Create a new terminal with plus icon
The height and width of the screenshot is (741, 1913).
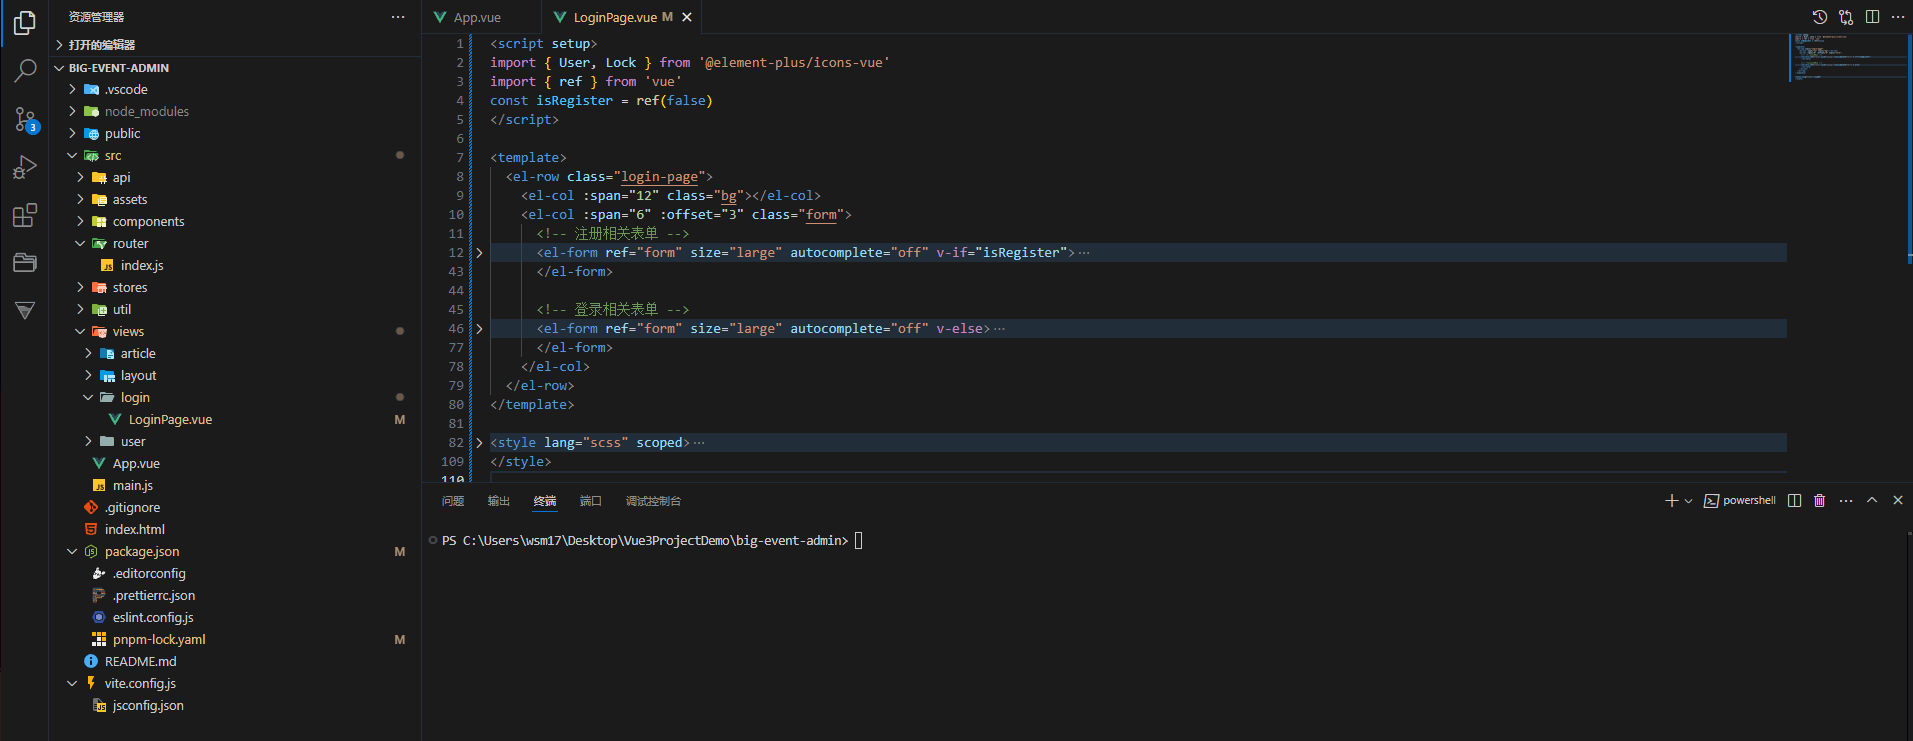click(x=1671, y=500)
